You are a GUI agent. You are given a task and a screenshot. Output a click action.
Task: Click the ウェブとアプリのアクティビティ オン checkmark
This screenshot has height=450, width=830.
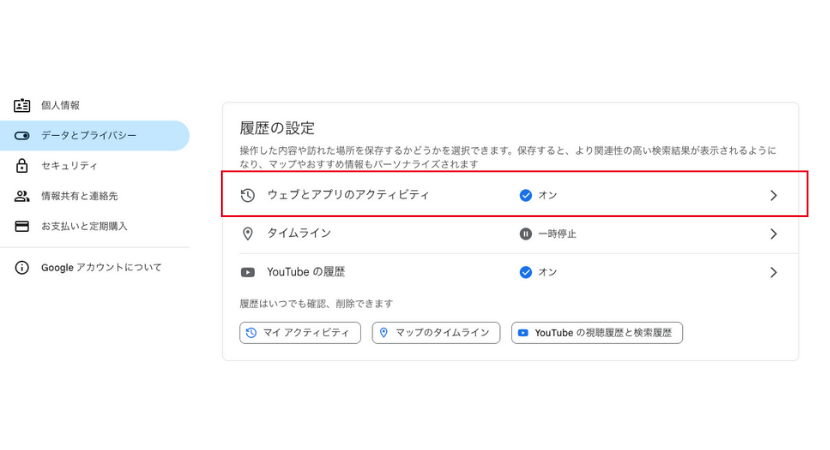click(x=525, y=195)
